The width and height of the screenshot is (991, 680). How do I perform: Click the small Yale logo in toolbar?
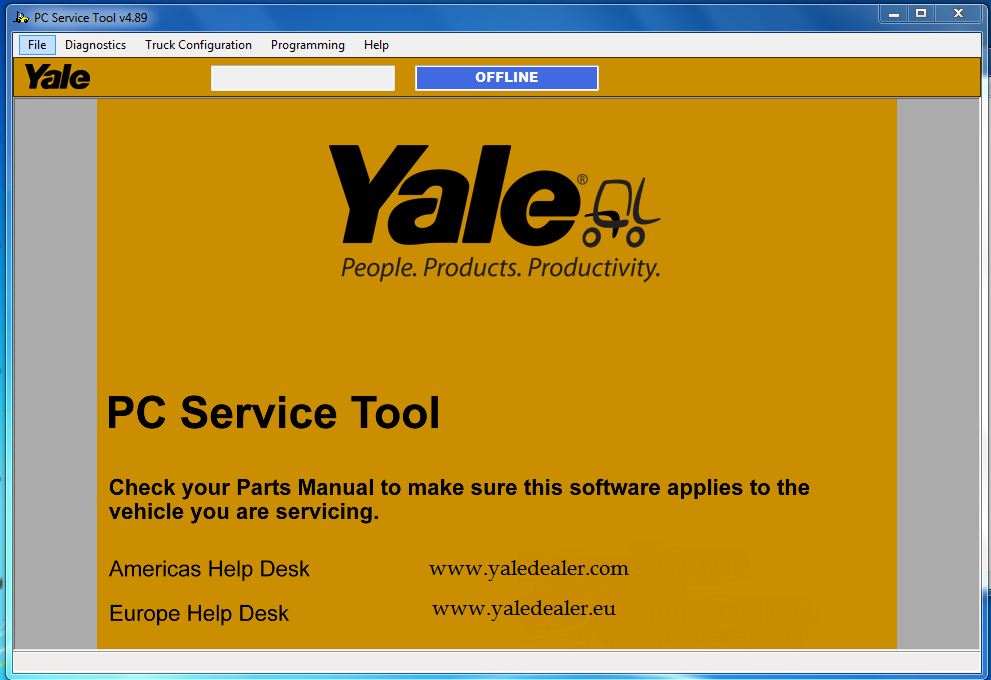[x=58, y=77]
